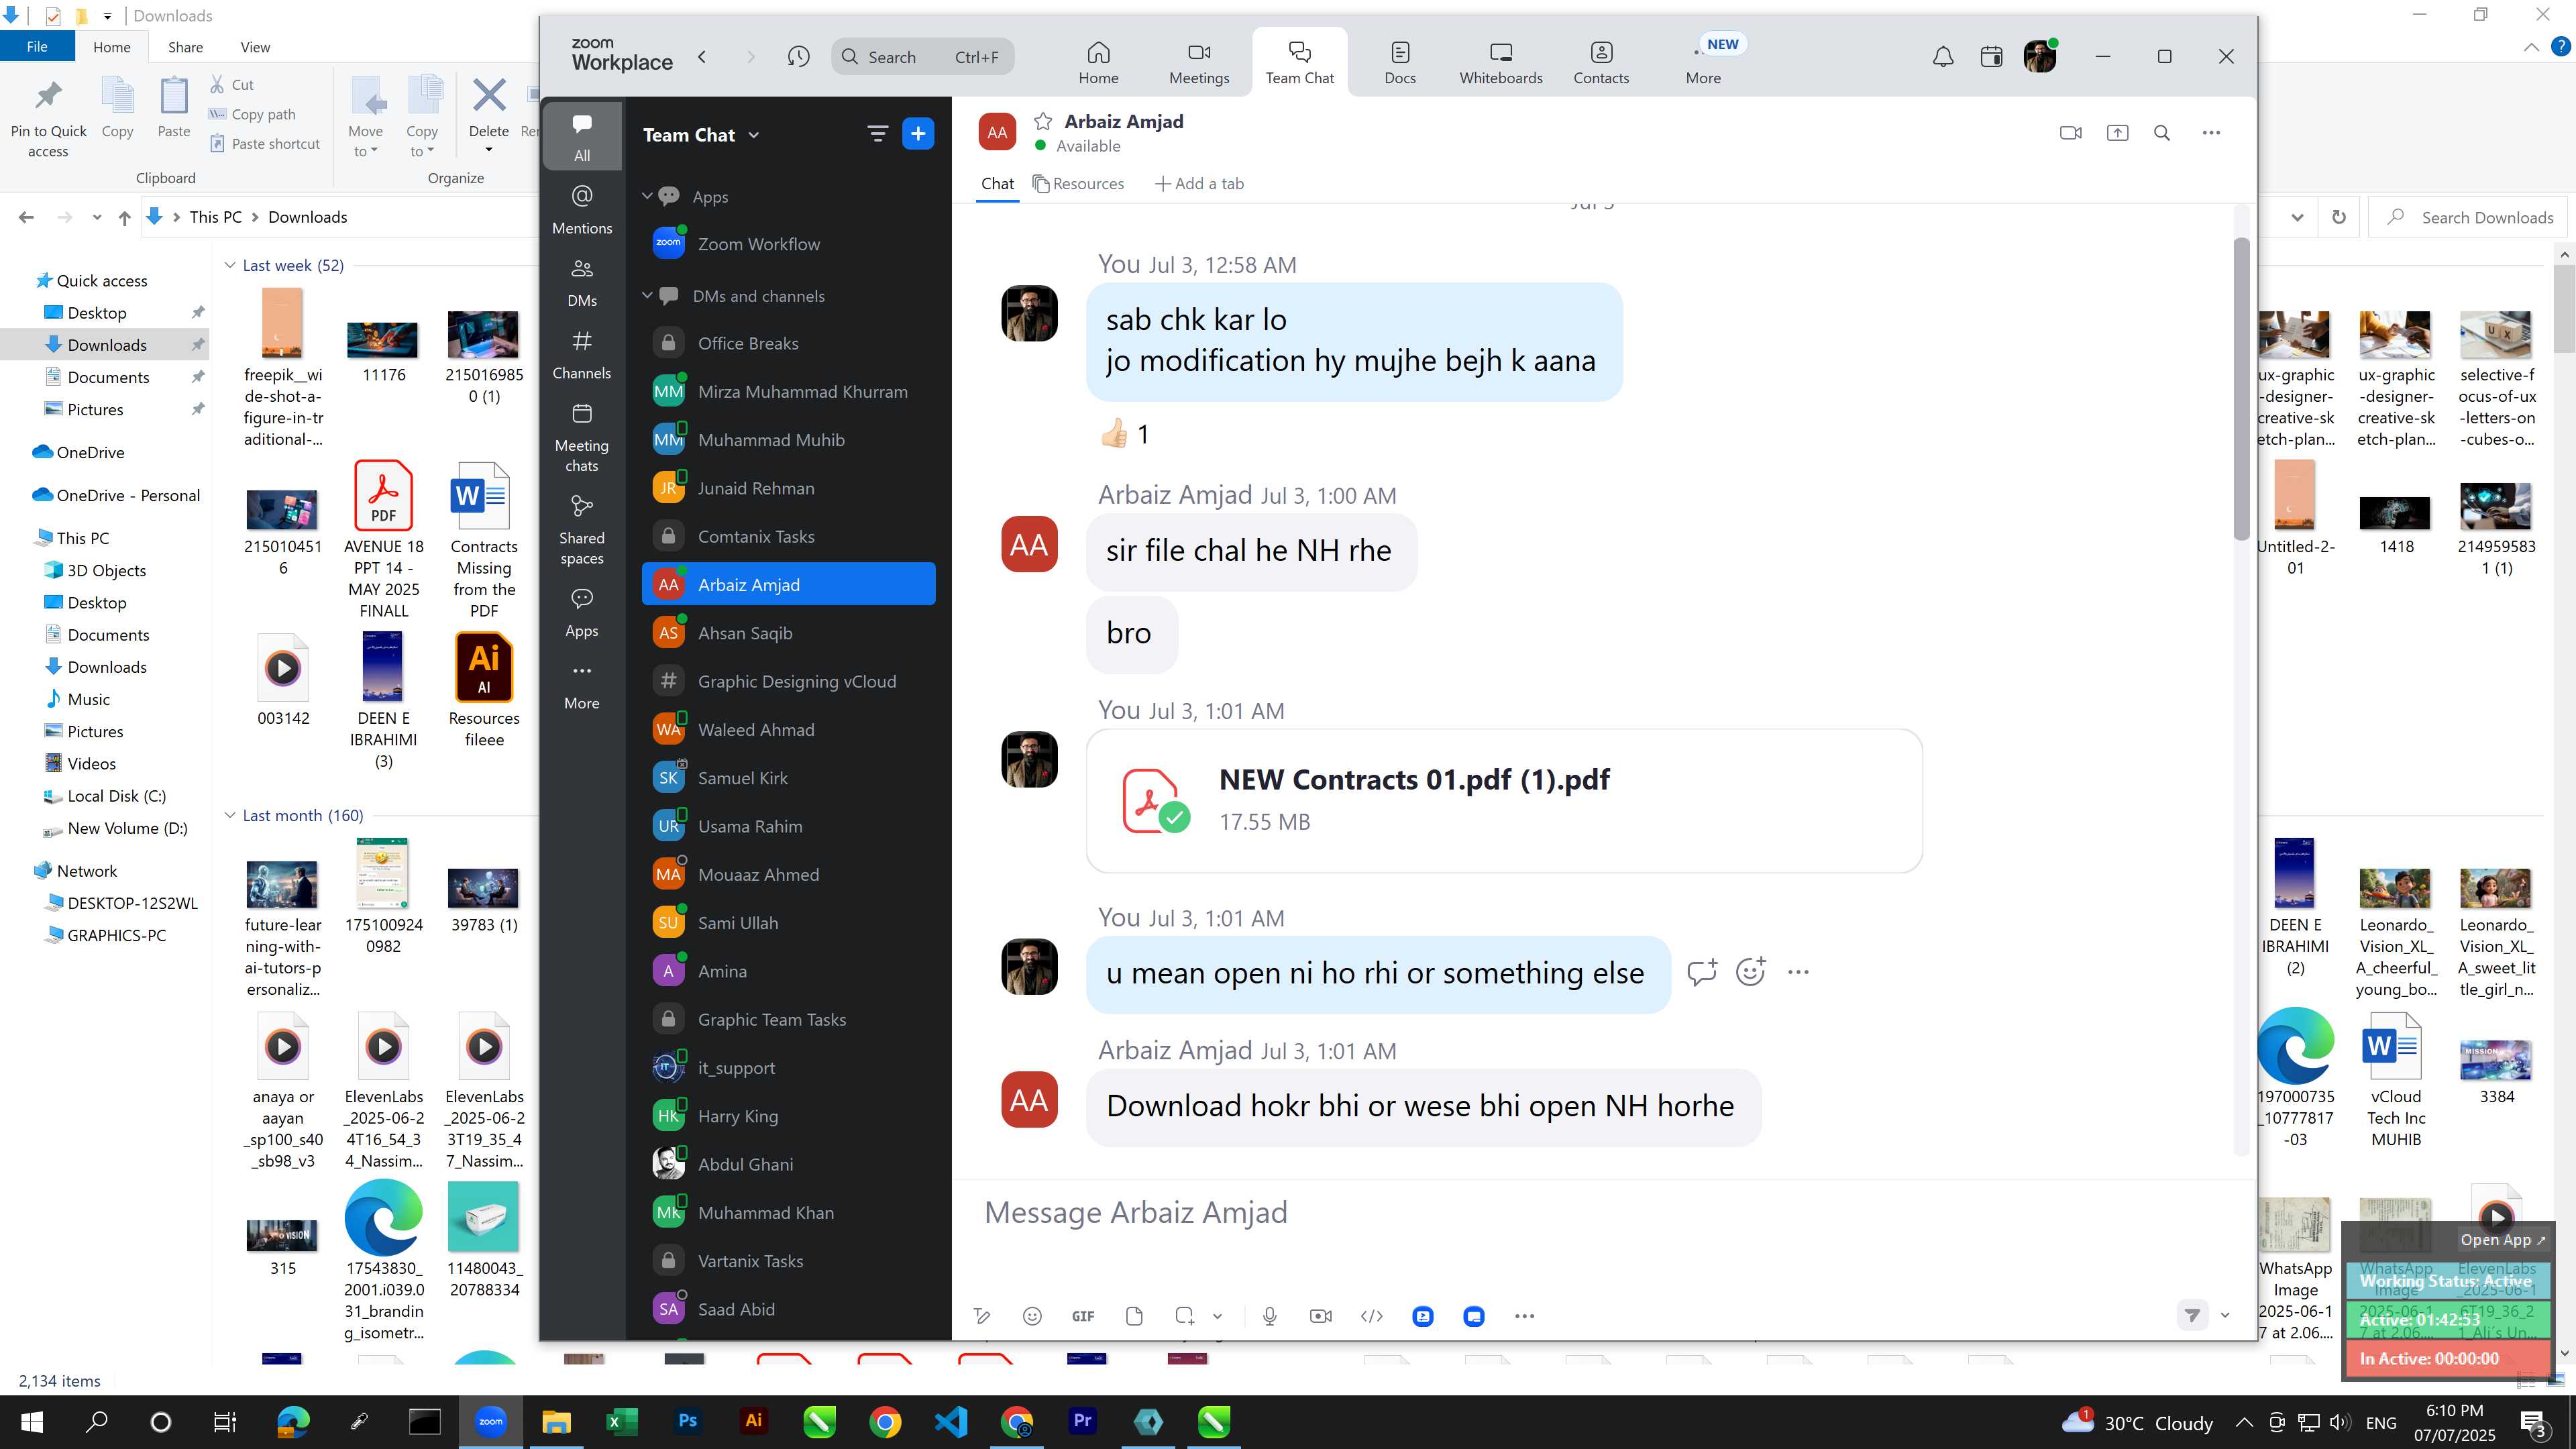Open the Team Chat title dropdown

click(x=754, y=135)
